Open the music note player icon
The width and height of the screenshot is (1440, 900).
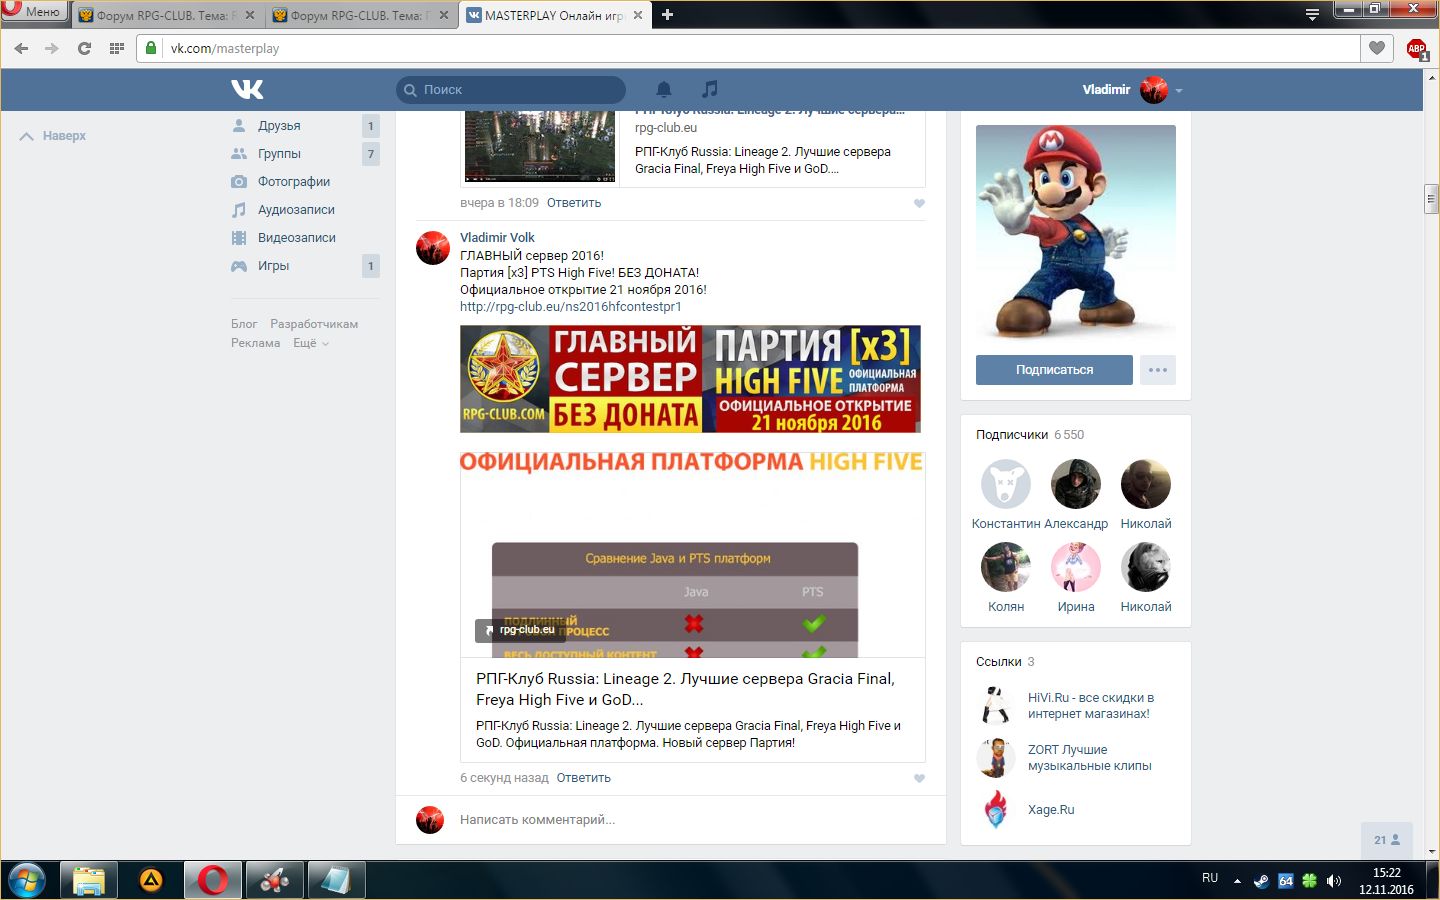click(x=709, y=90)
